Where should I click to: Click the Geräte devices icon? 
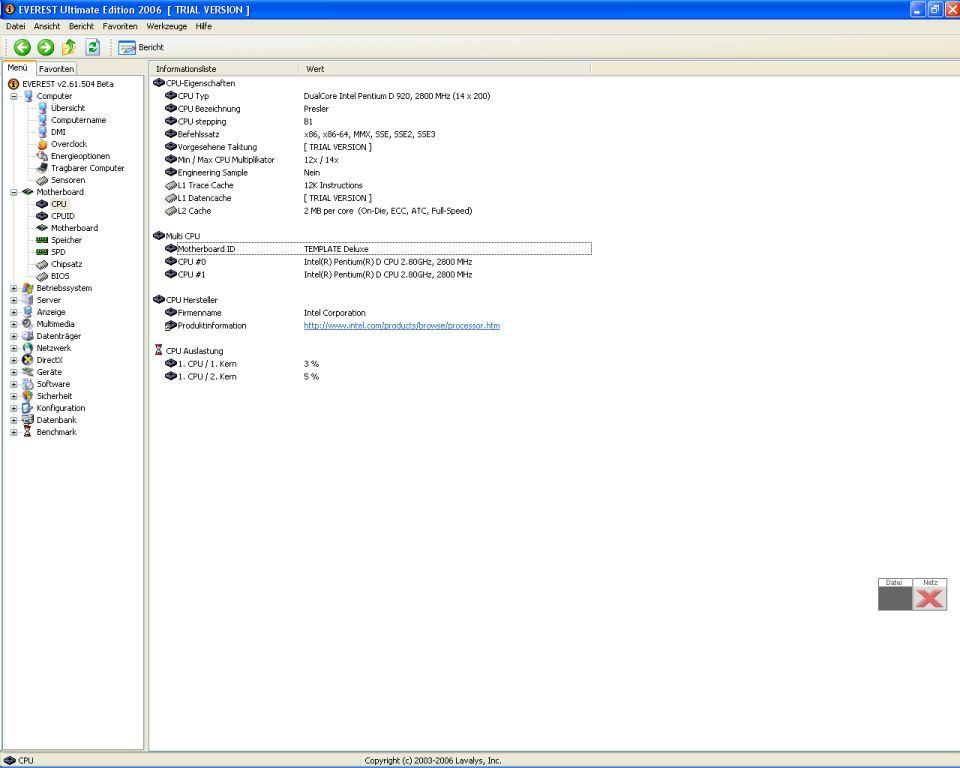[28, 372]
